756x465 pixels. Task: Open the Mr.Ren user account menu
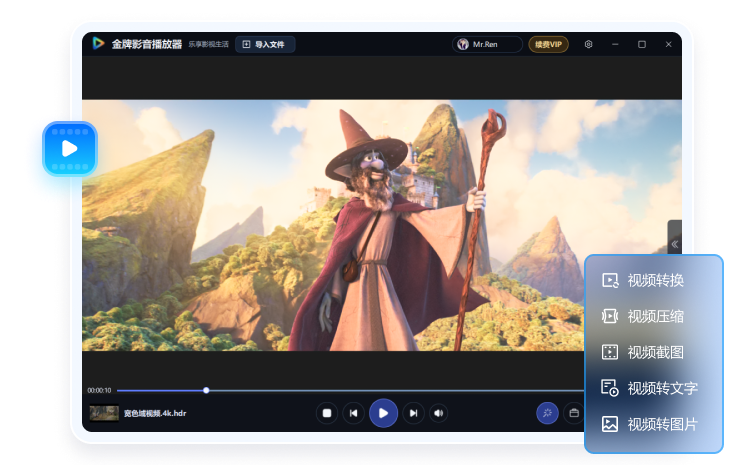pyautogui.click(x=488, y=44)
